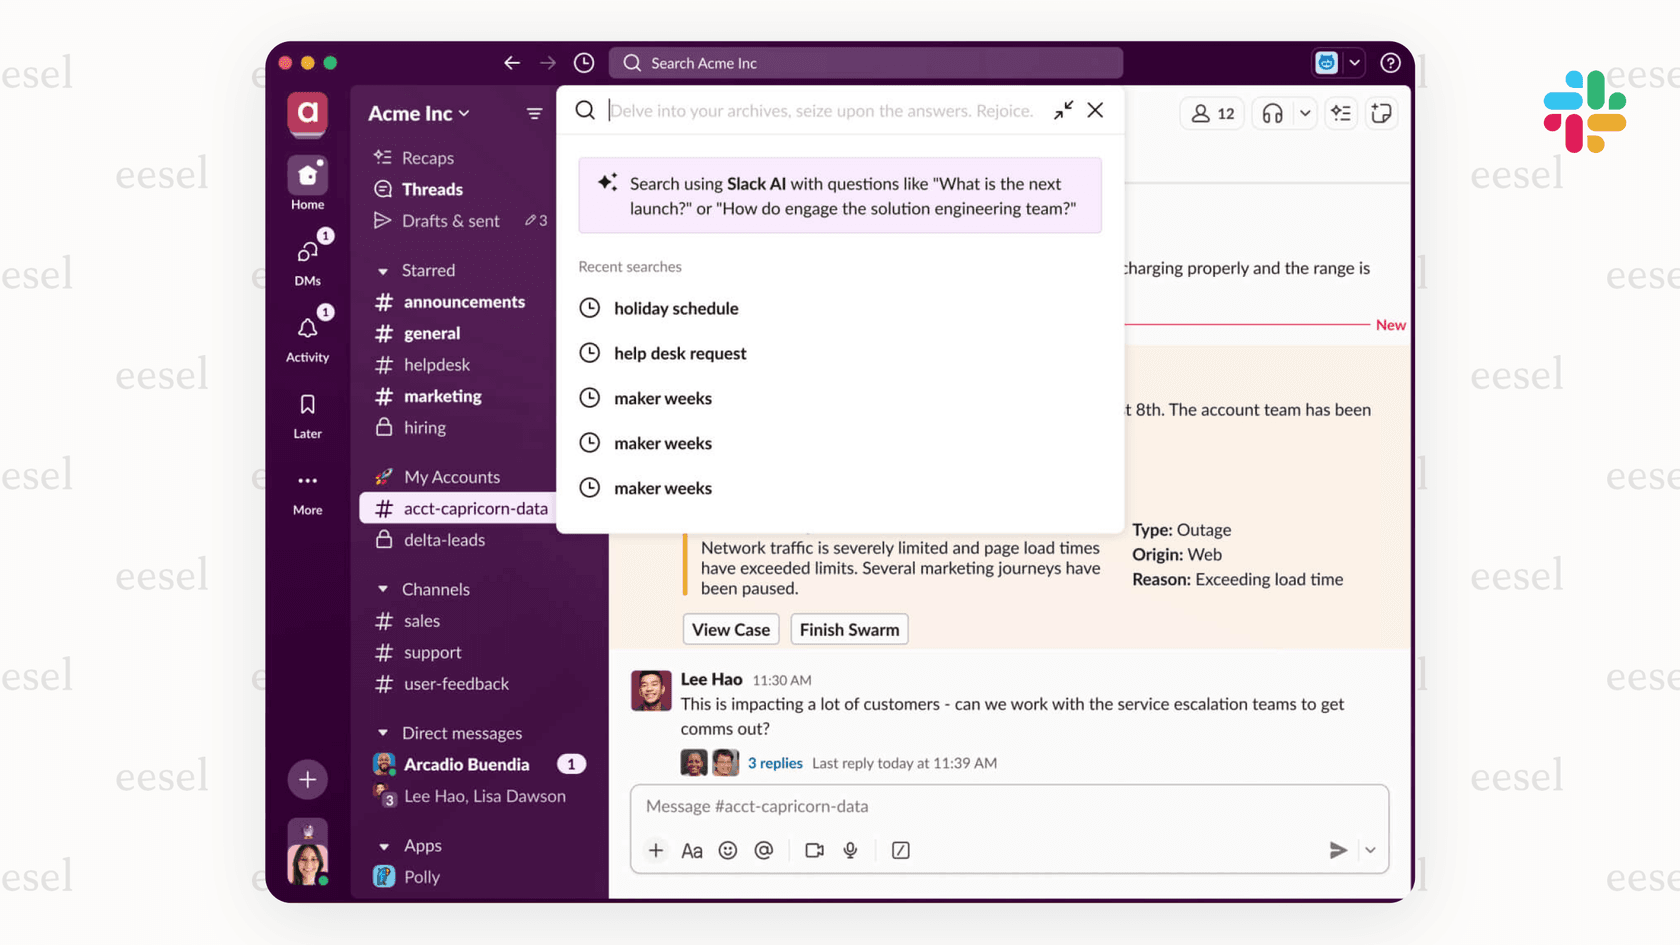Click the Finish Swarm button
1680x945 pixels.
pyautogui.click(x=850, y=629)
